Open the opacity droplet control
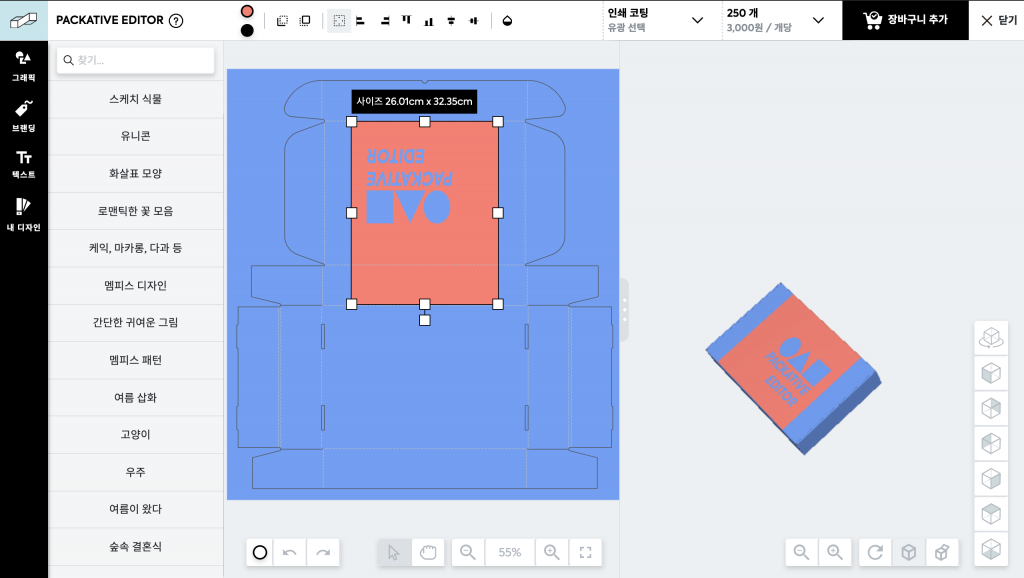Viewport: 1024px width, 578px height. coord(507,21)
